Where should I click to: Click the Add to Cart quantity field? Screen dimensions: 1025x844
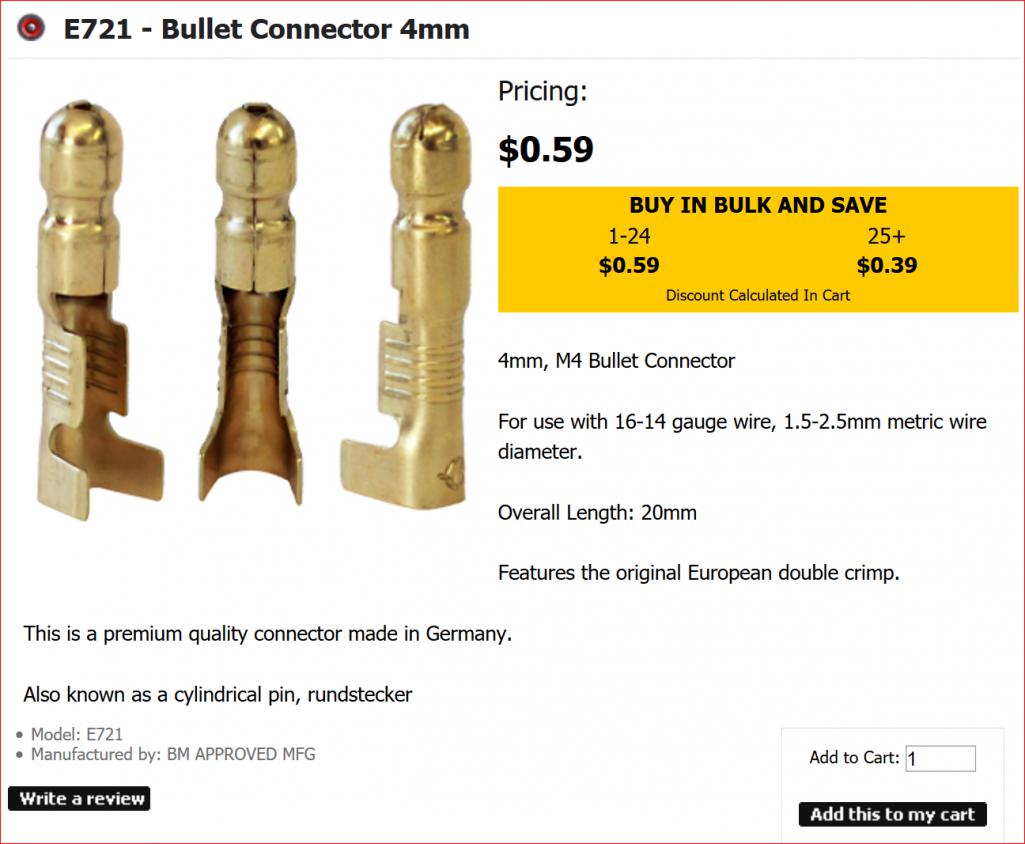(940, 758)
